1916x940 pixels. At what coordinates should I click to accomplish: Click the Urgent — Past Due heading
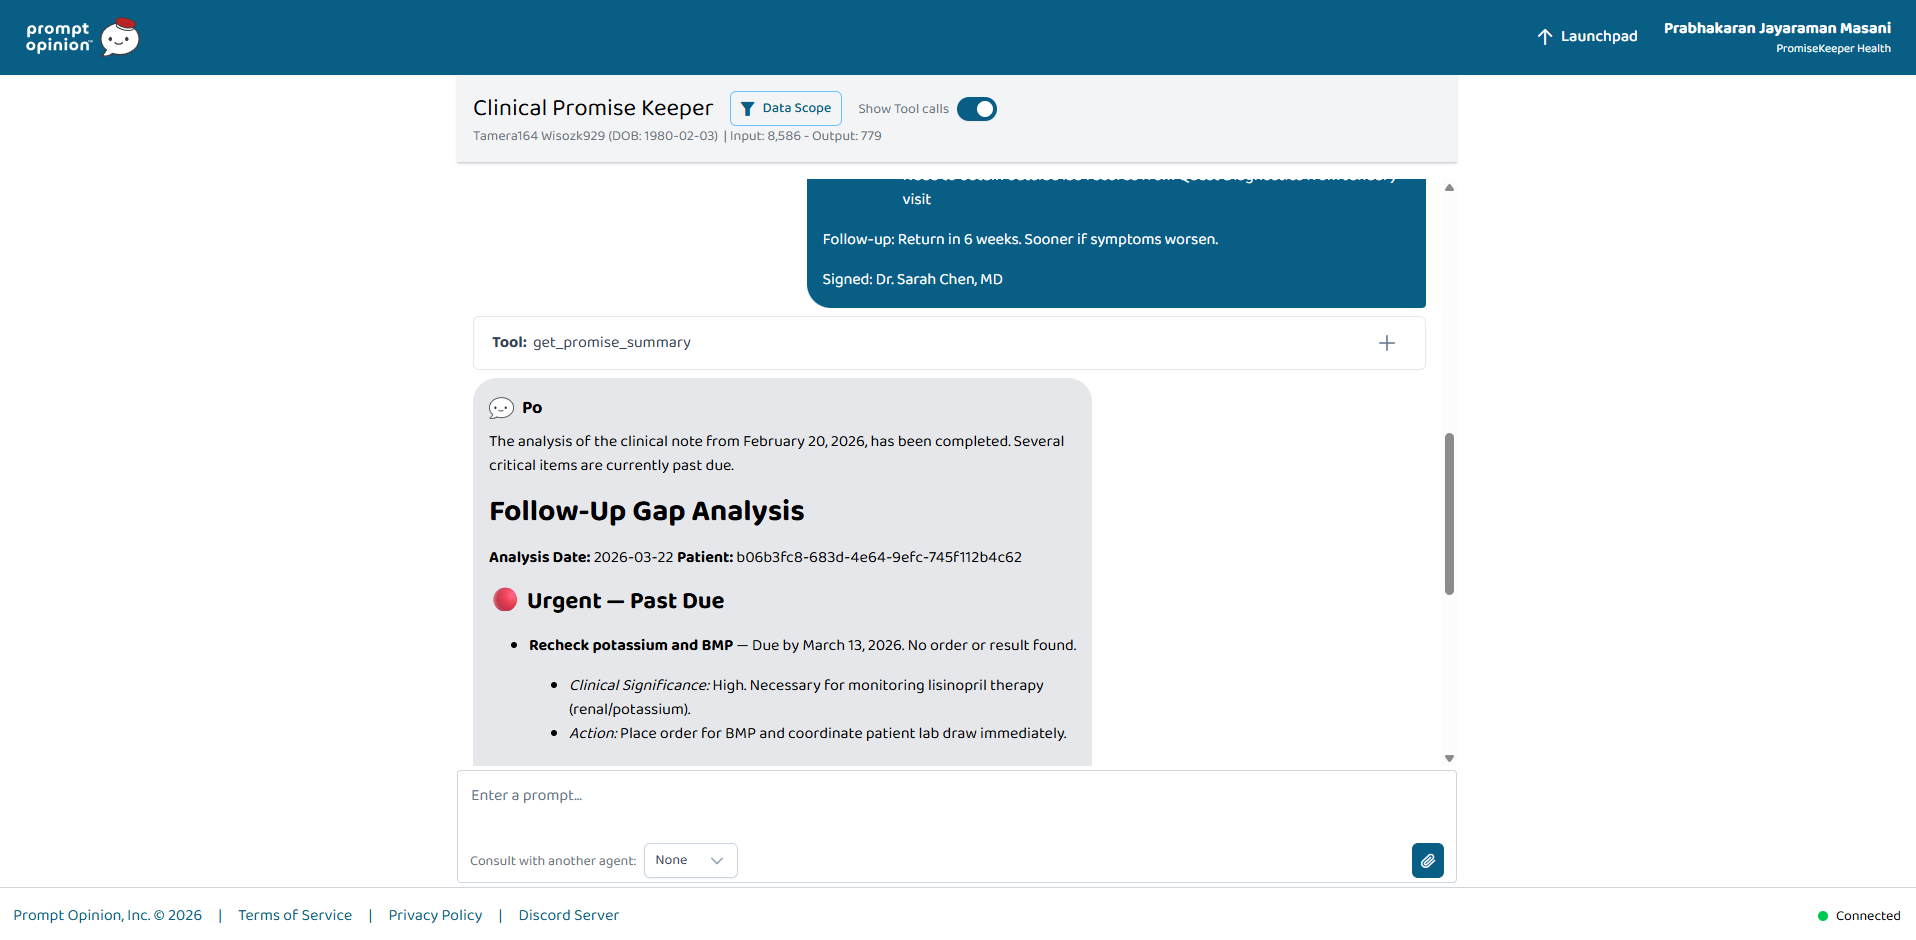(x=625, y=601)
